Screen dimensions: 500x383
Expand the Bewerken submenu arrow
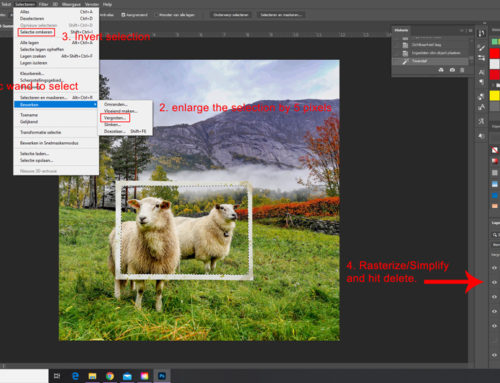[95, 105]
